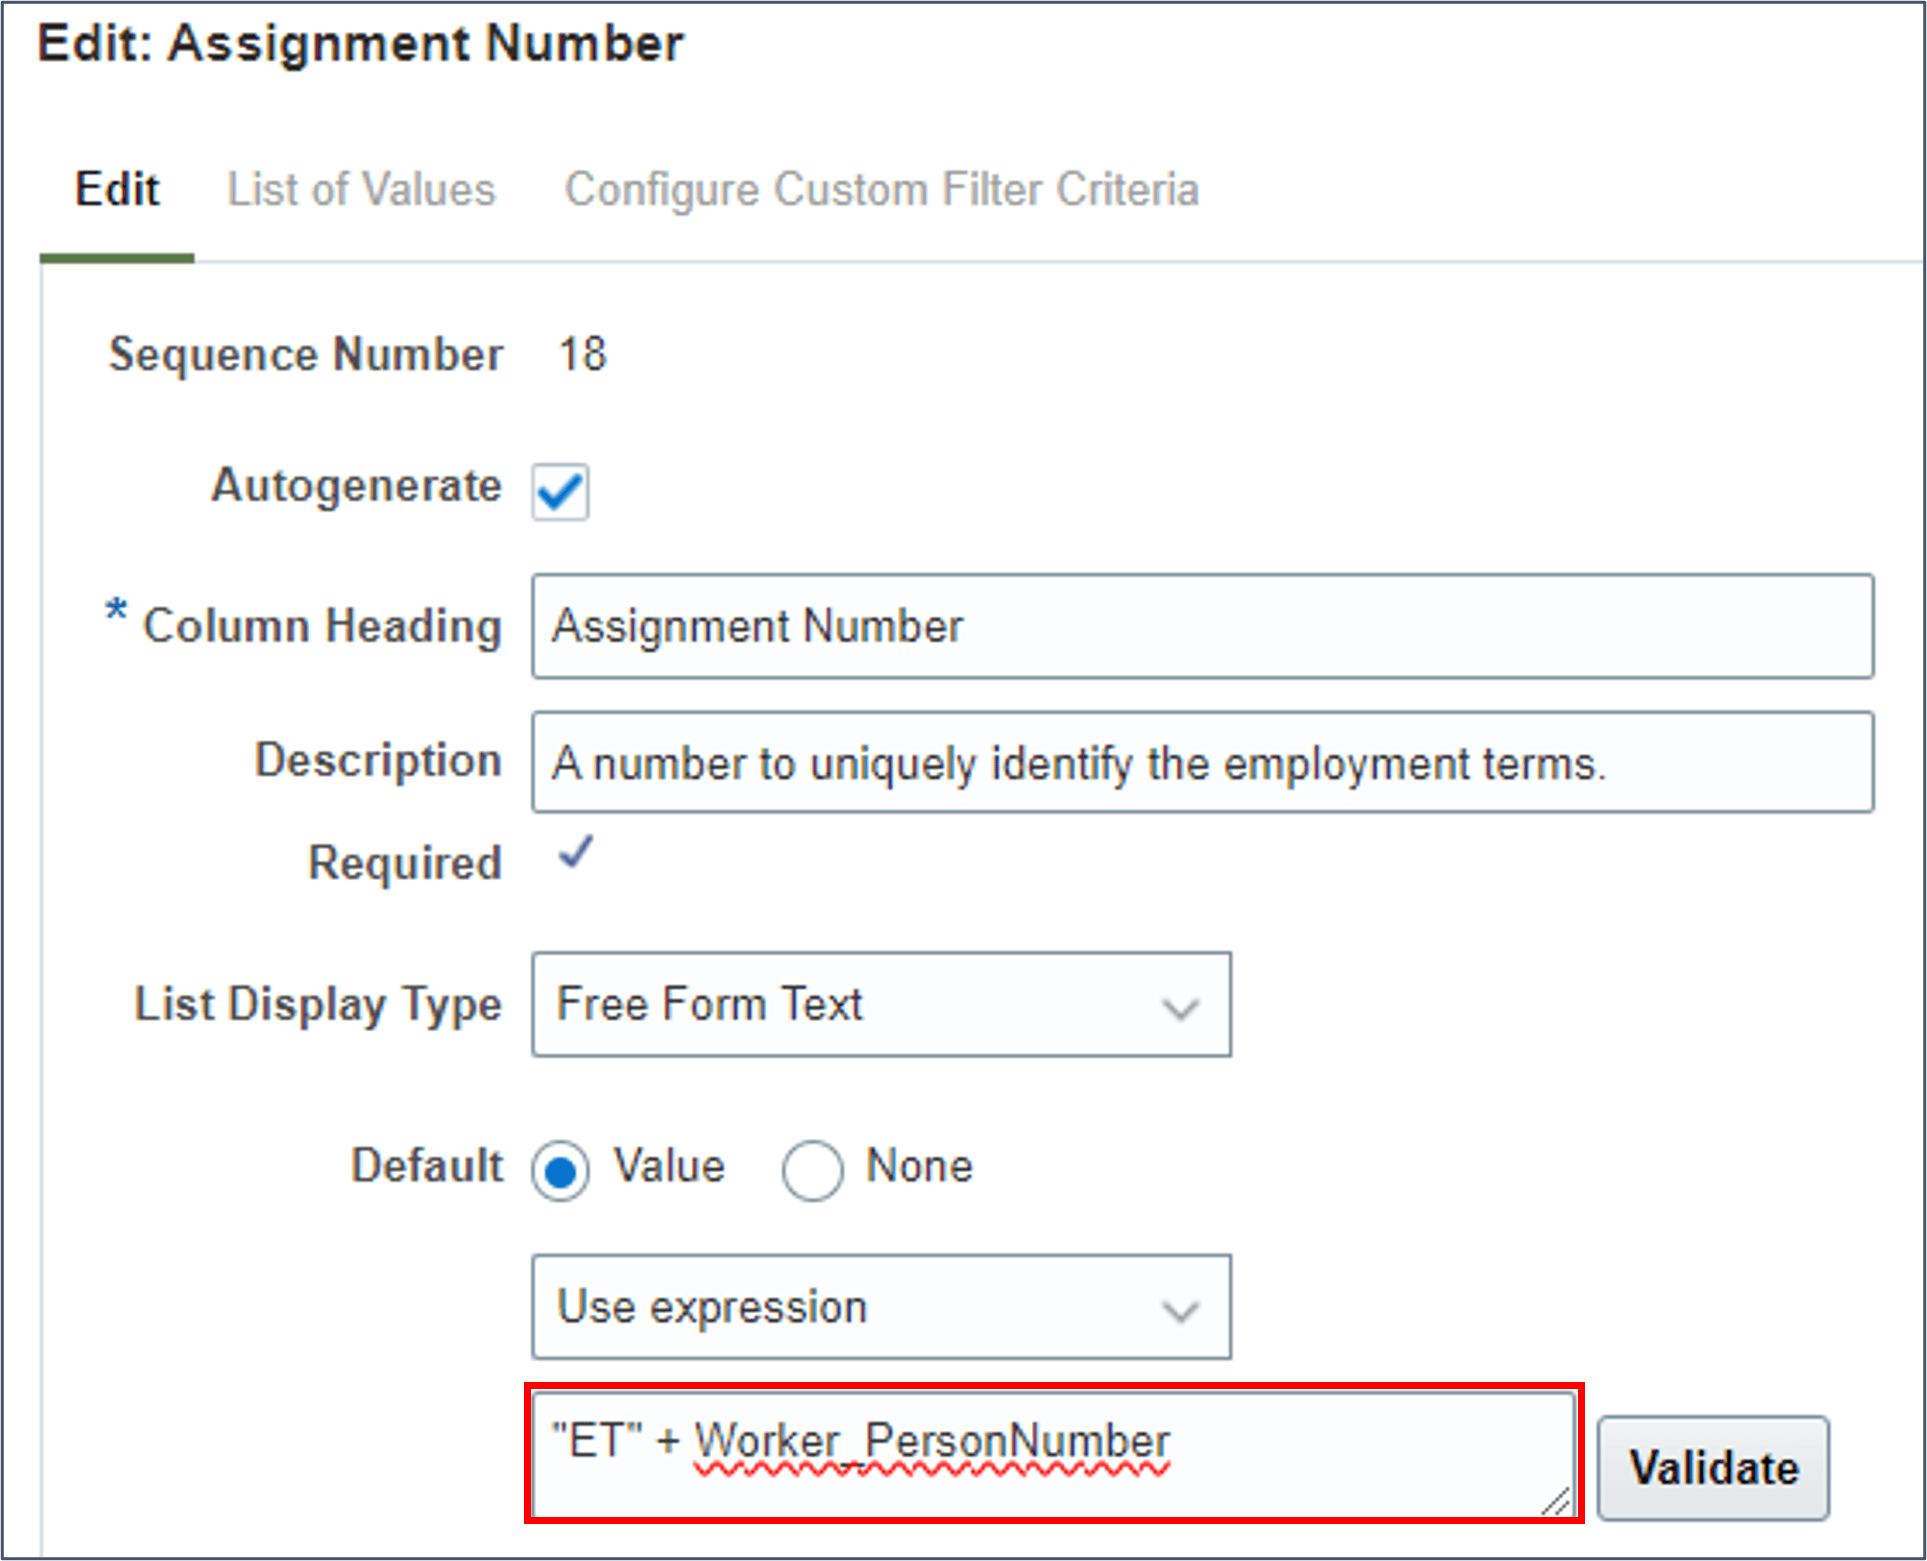Open the Configure Custom Filter Criteria tab
This screenshot has width=1927, height=1561.
click(881, 190)
